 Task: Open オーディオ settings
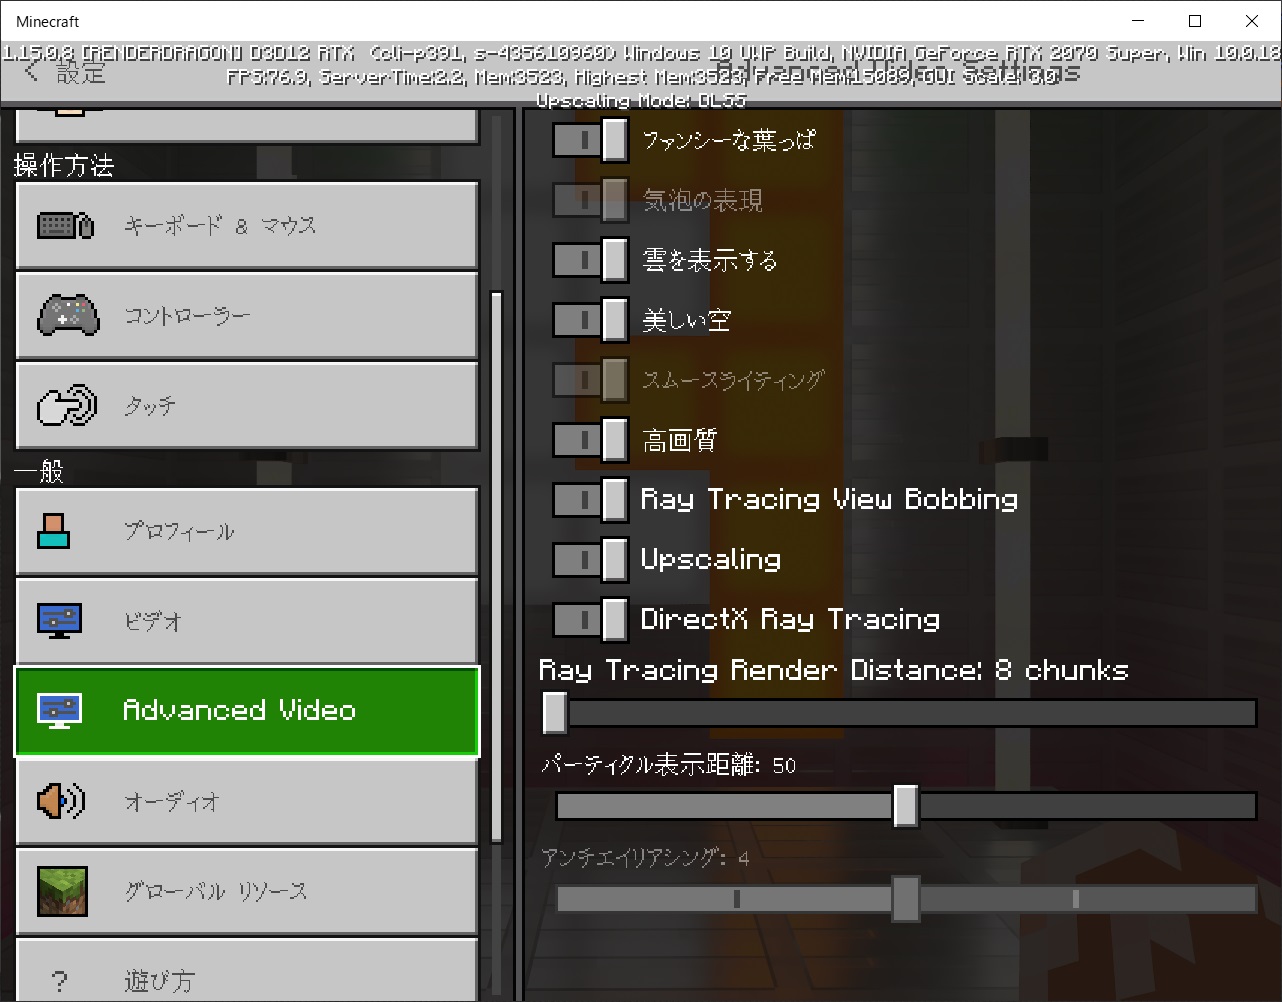(247, 801)
